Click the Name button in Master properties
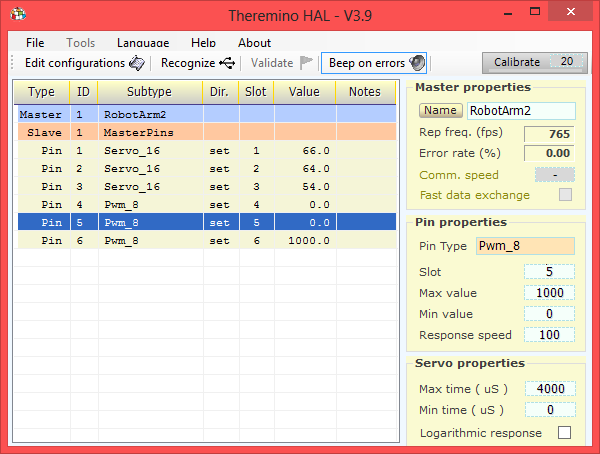The image size is (600, 454). [440, 111]
